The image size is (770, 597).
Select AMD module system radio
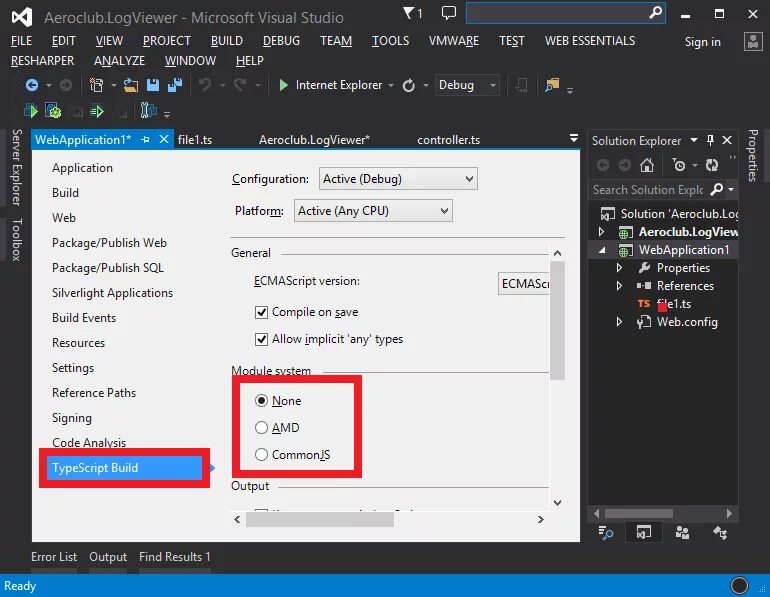[261, 428]
